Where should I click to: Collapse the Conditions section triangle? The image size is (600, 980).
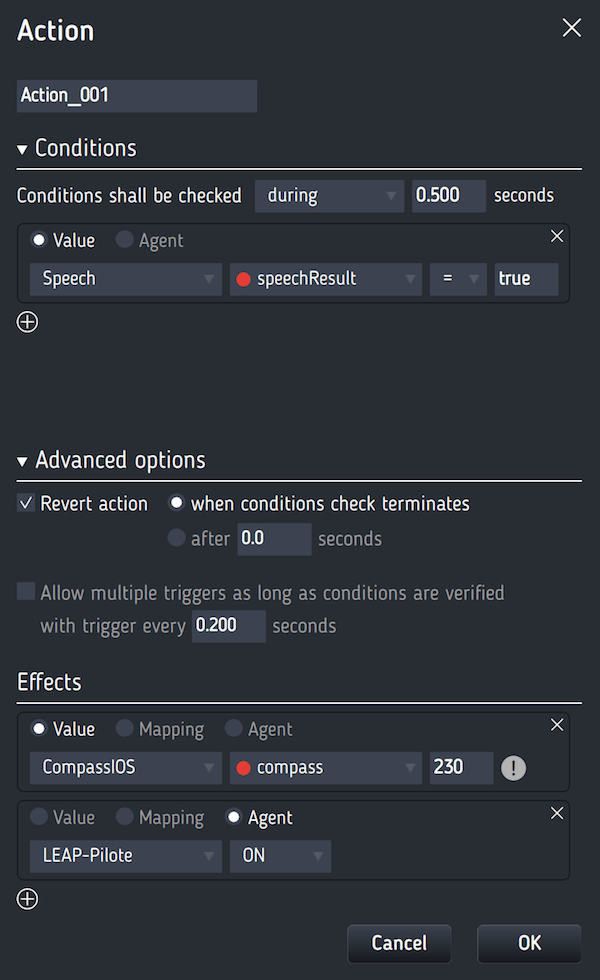[x=22, y=149]
